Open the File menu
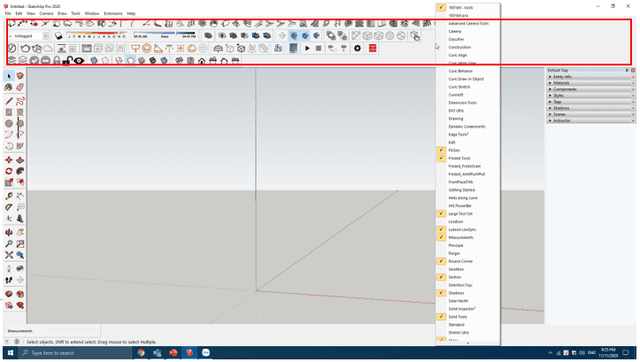This screenshot has width=640, height=362. tap(8, 13)
